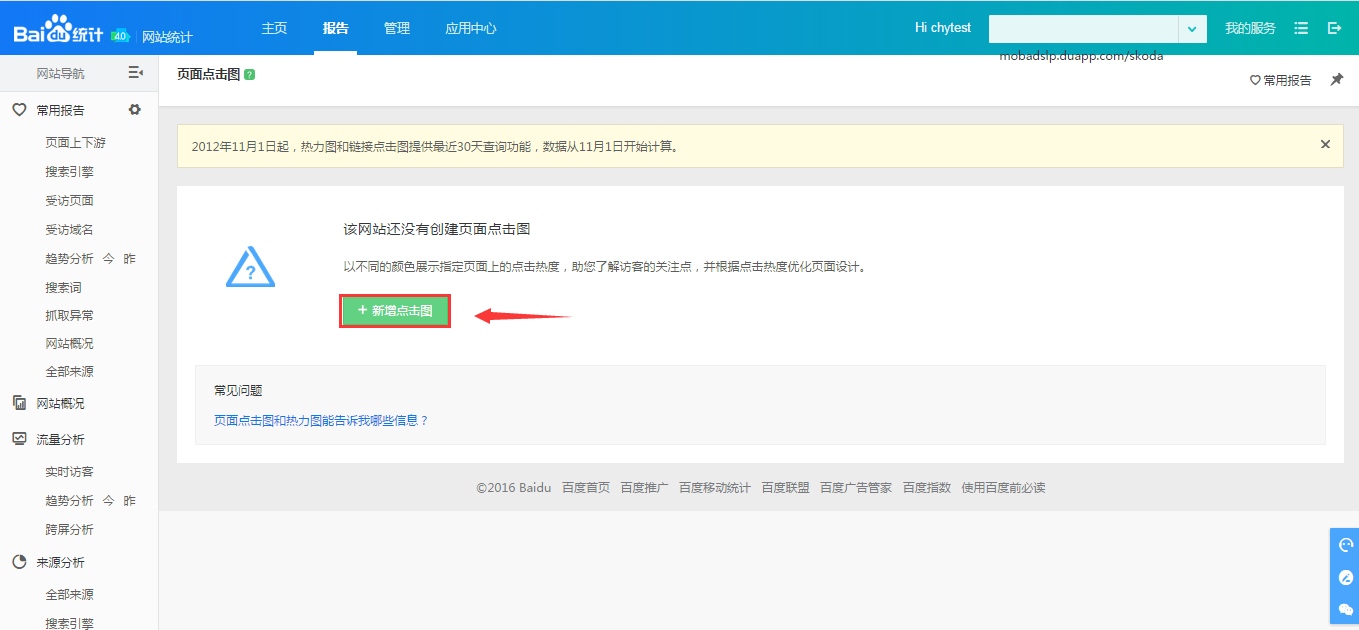This screenshot has width=1359, height=630.
Task: Click the feedback pencil icon on right edge
Action: 1345,577
